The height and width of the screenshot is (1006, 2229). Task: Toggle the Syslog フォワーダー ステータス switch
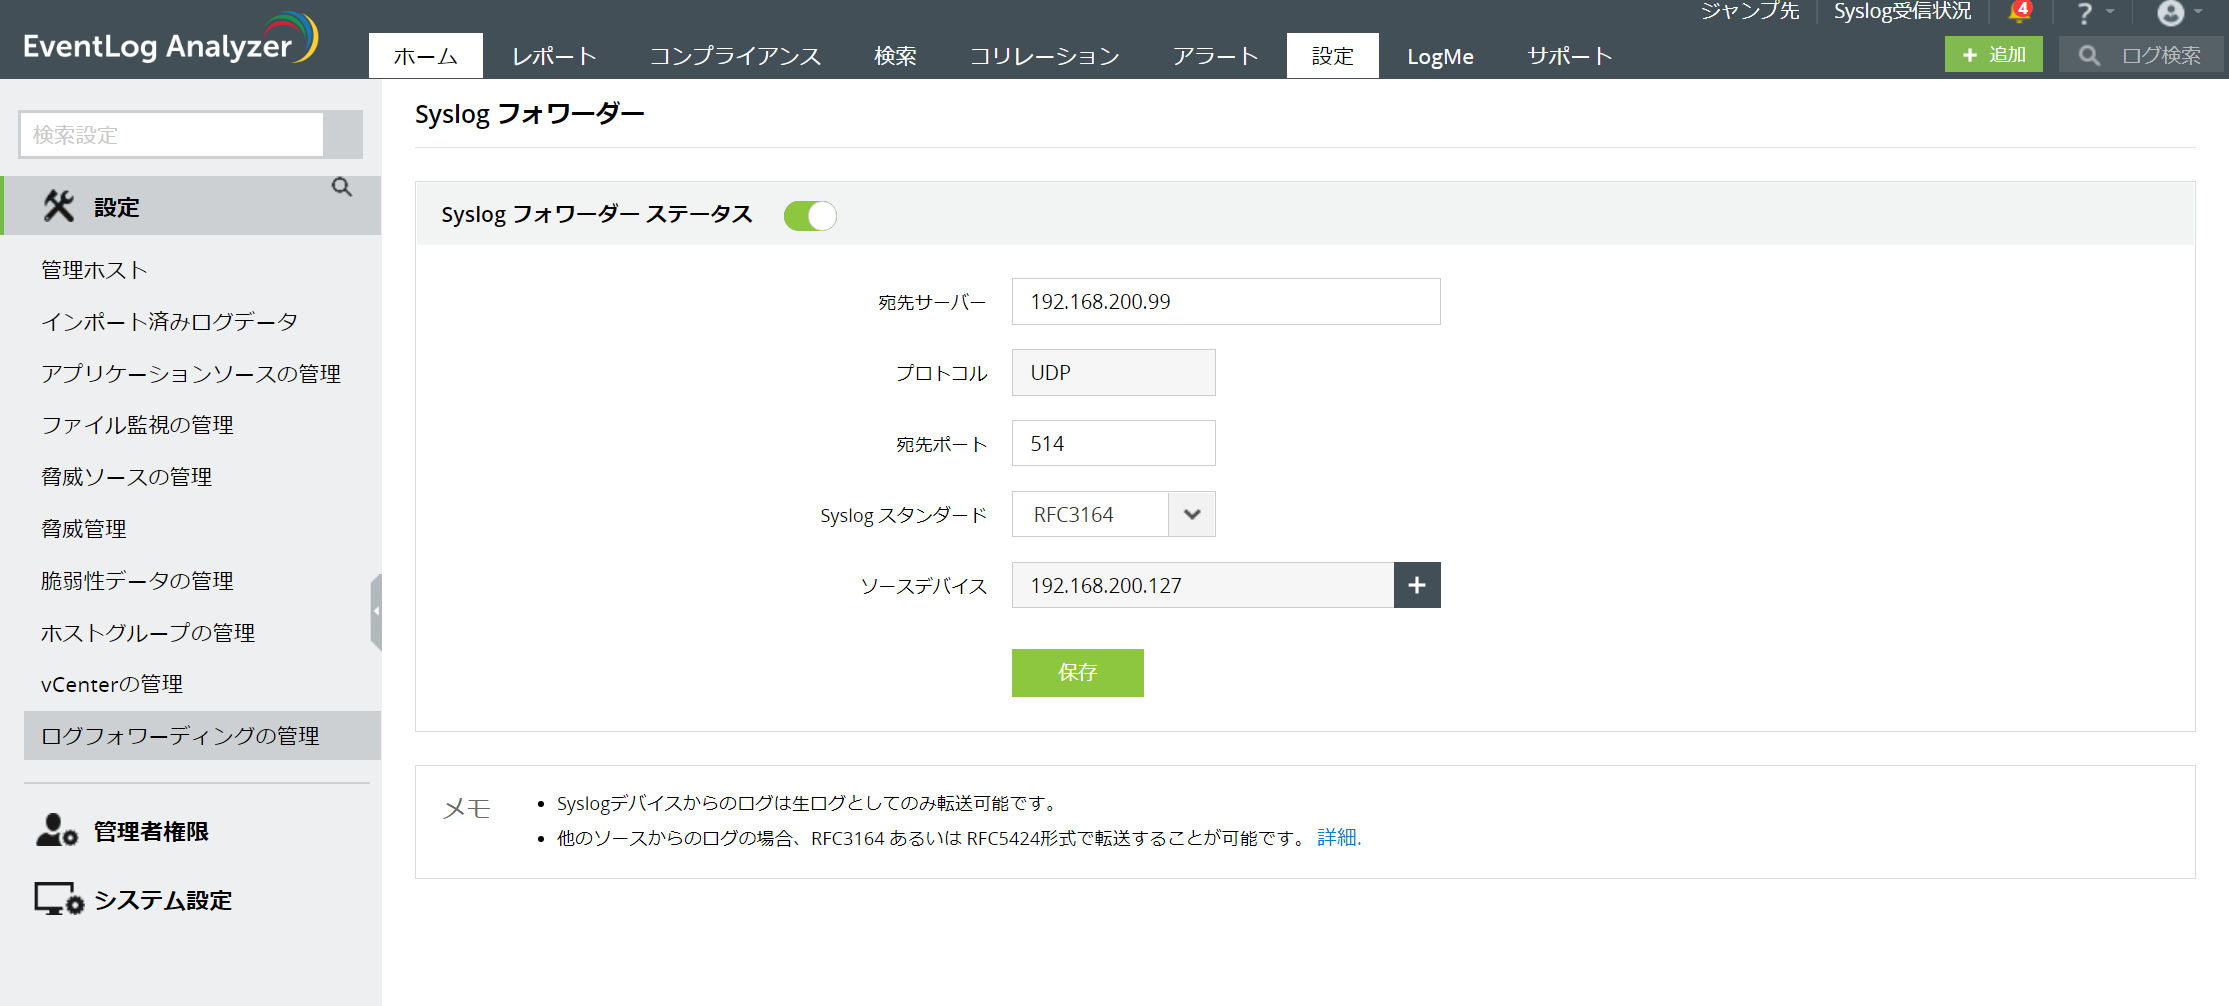point(810,215)
